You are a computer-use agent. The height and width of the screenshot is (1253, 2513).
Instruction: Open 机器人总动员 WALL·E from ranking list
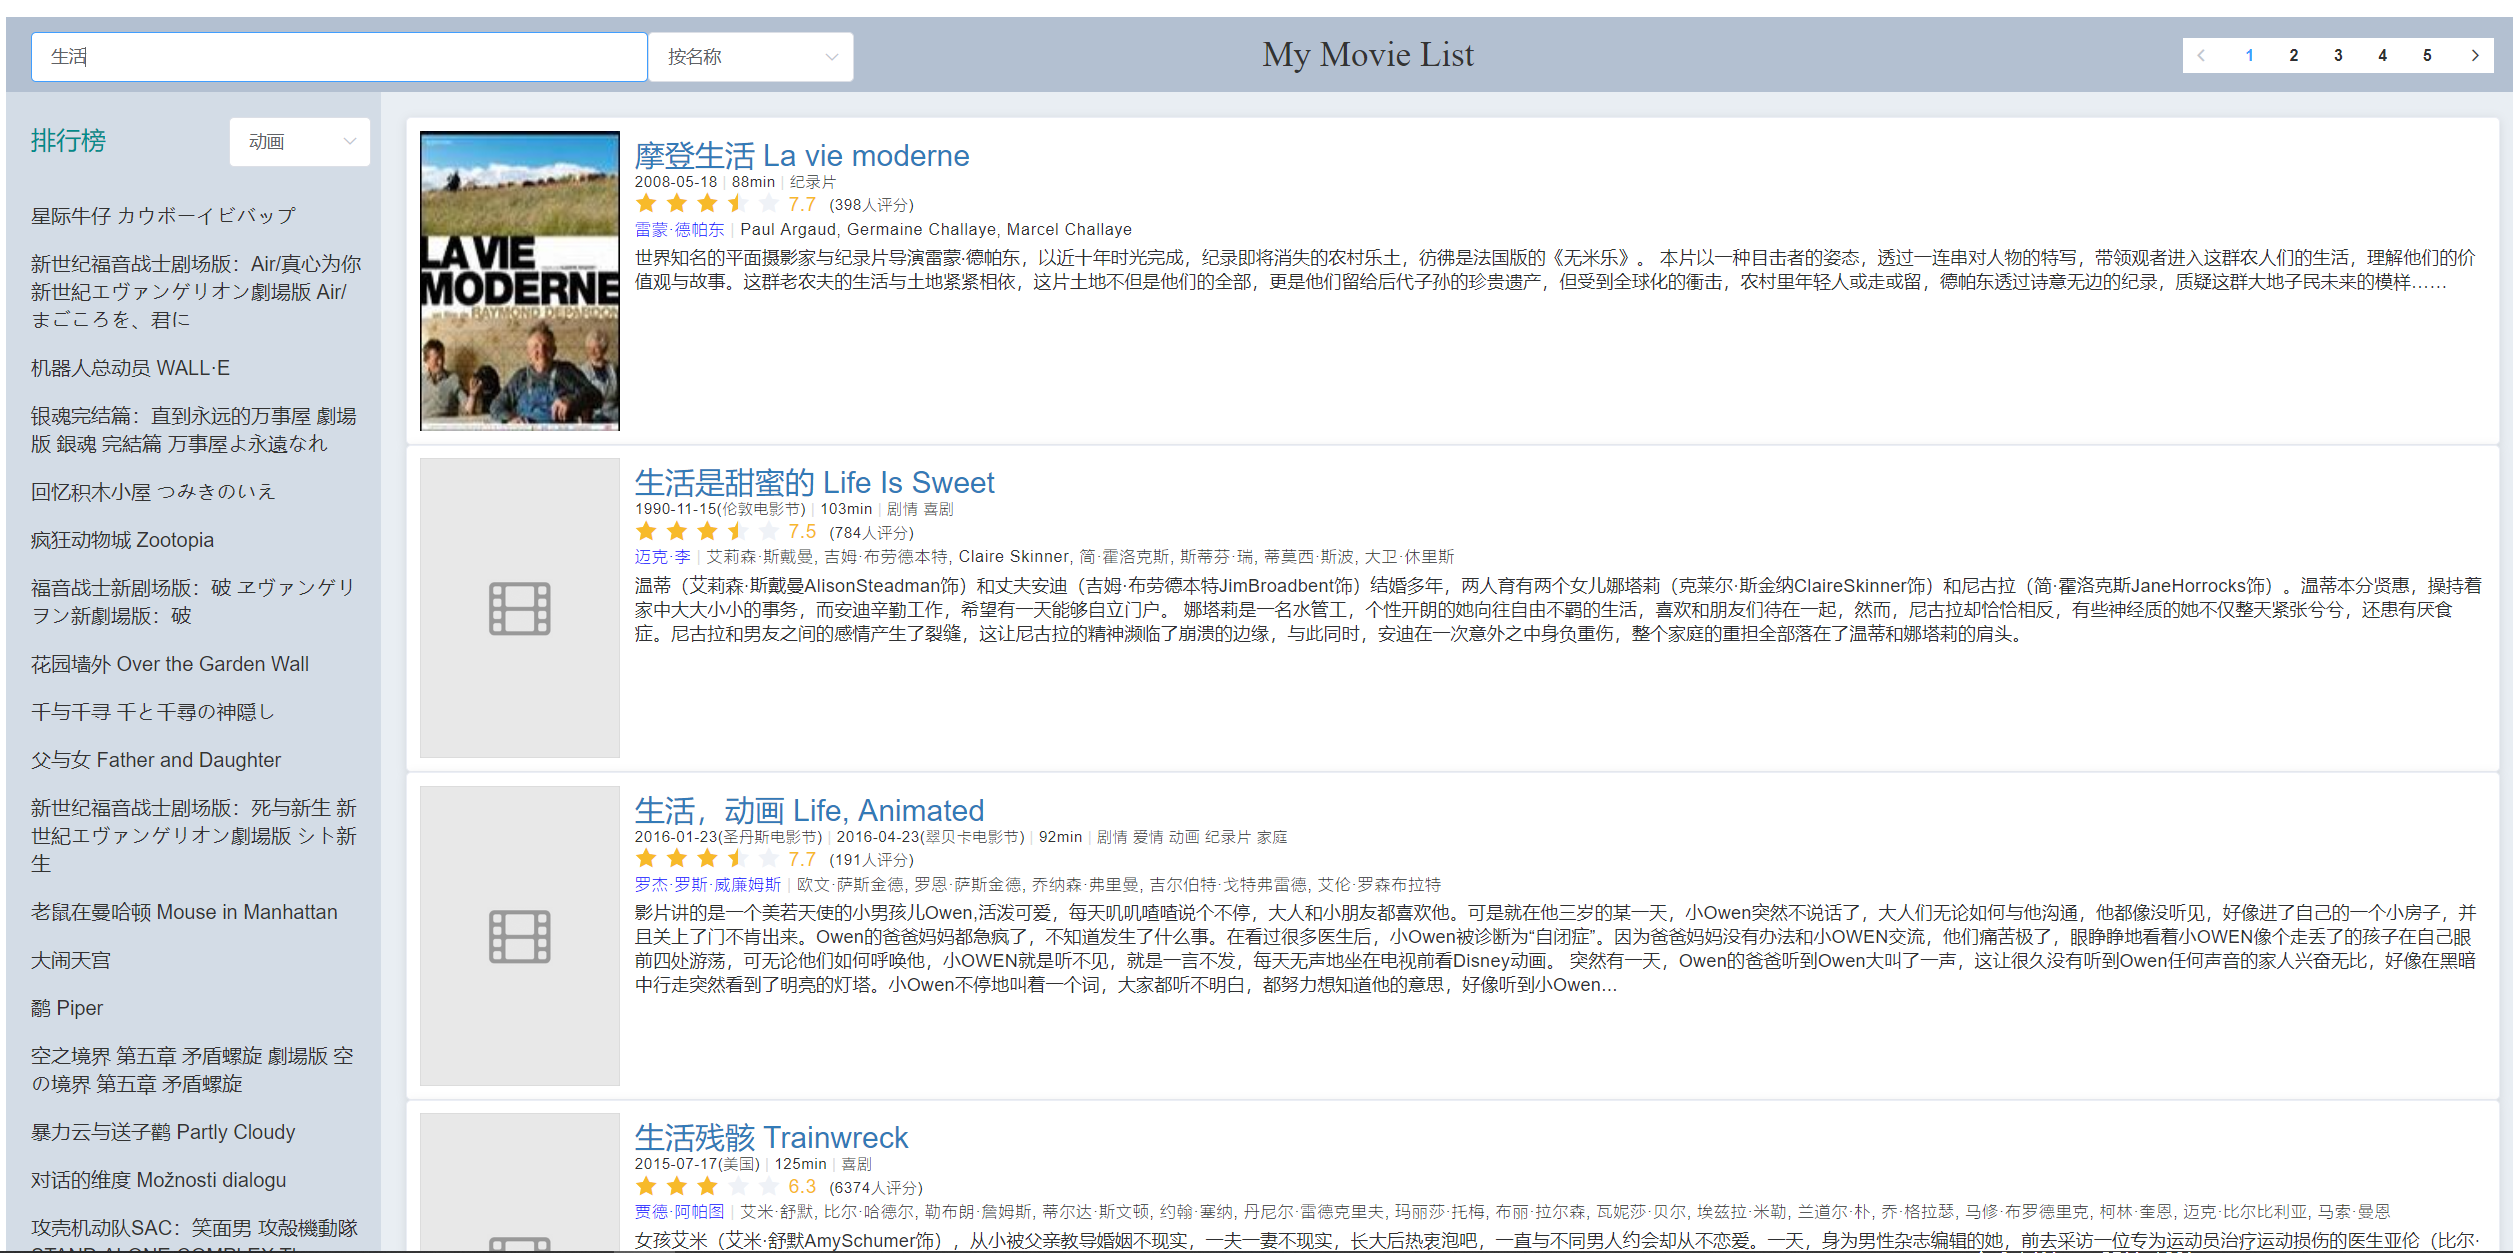pyautogui.click(x=130, y=368)
